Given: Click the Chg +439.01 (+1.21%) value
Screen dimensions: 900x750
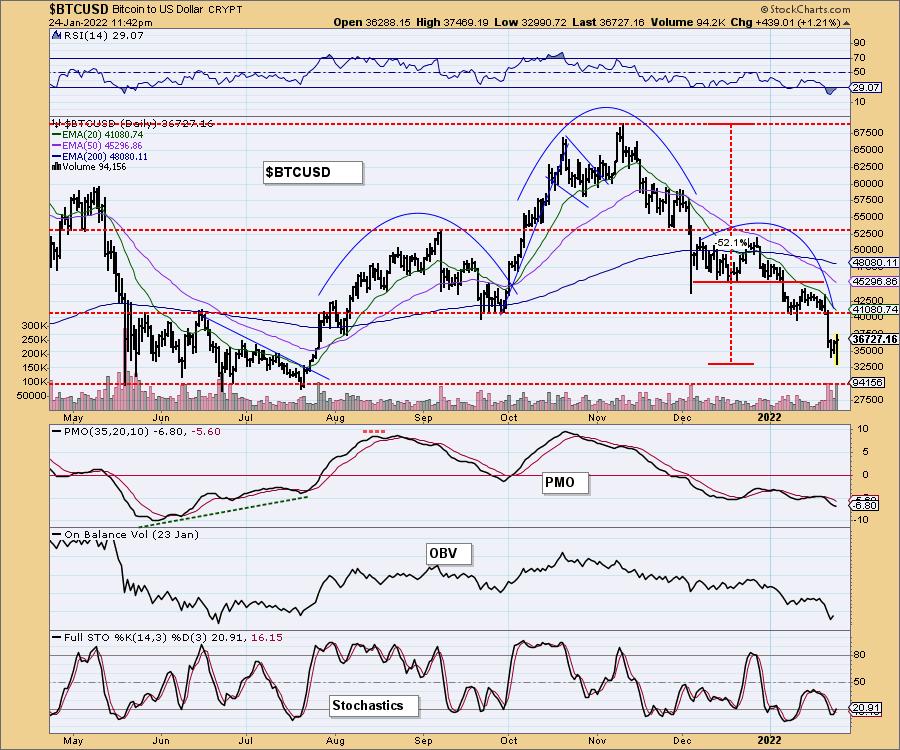Looking at the screenshot, I should [786, 22].
